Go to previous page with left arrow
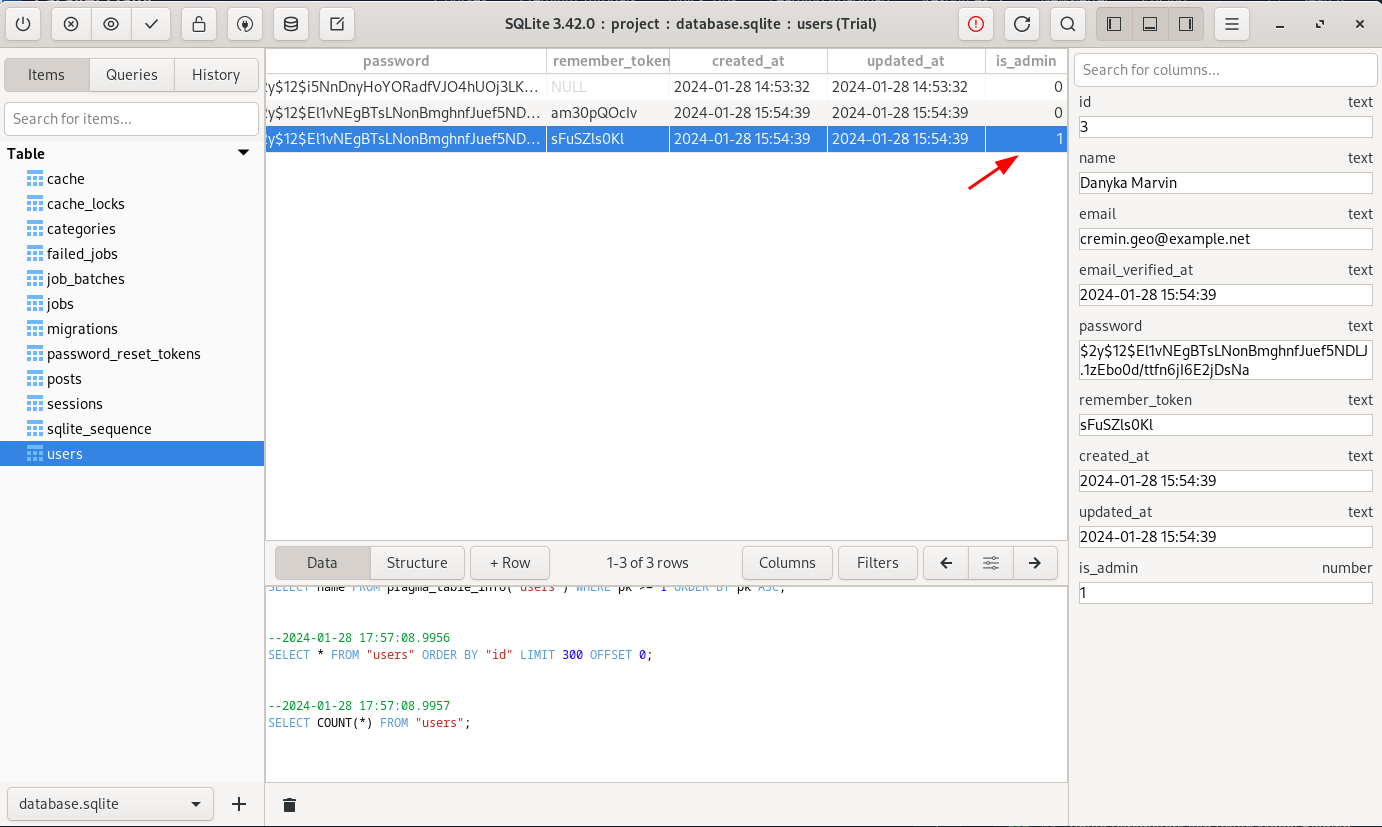The height and width of the screenshot is (827, 1382). click(x=946, y=563)
